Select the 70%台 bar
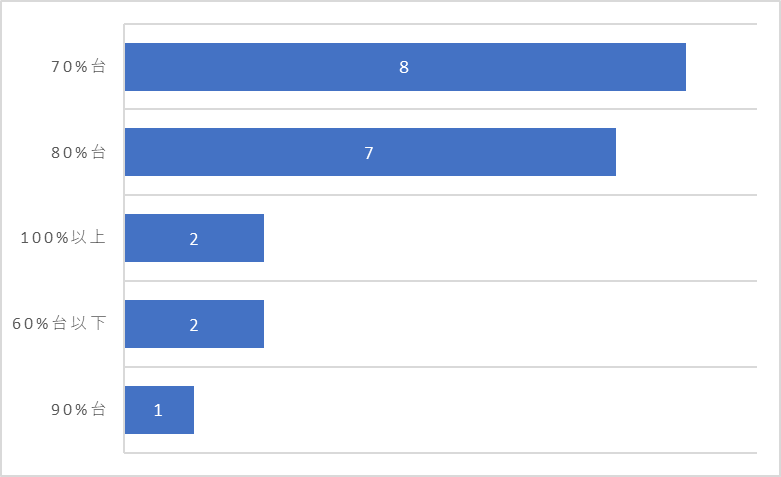Image resolution: width=781 pixels, height=477 pixels. 405,67
